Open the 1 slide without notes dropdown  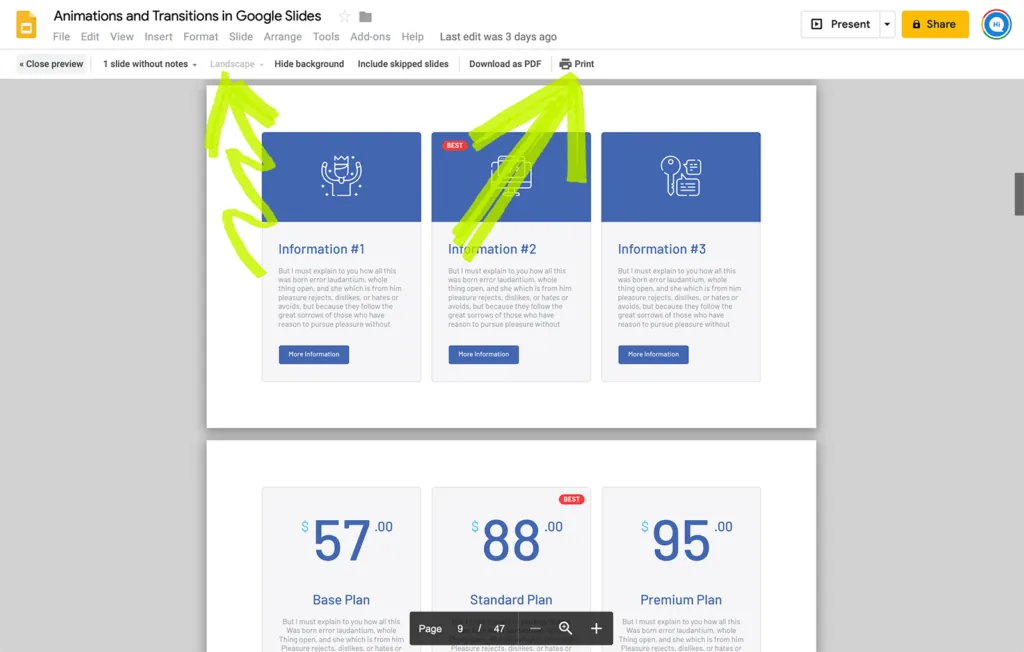(150, 64)
